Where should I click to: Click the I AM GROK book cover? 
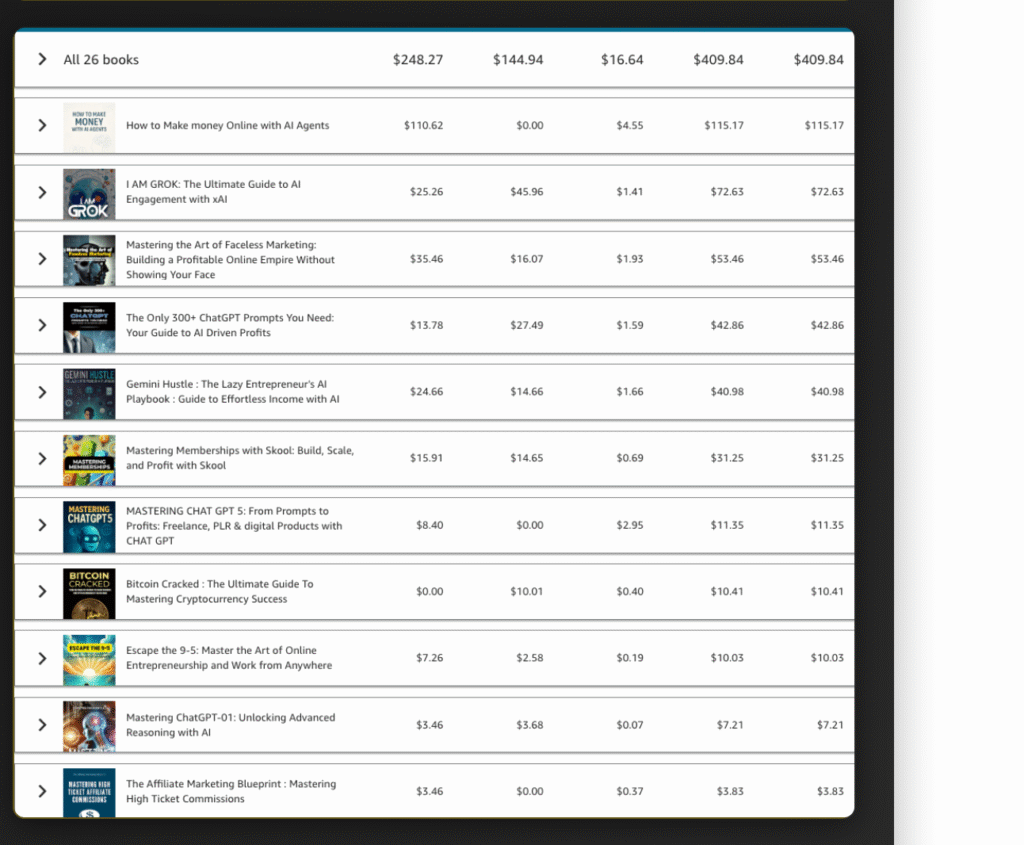coord(89,193)
